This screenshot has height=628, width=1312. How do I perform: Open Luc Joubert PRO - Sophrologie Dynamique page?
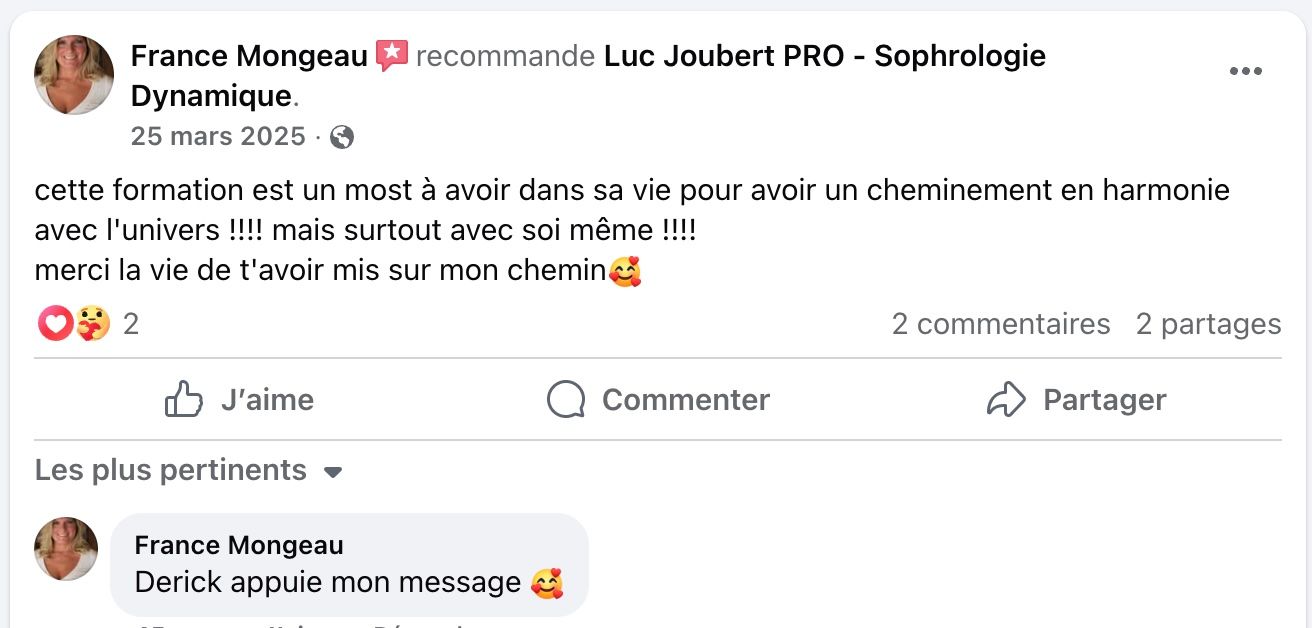824,57
